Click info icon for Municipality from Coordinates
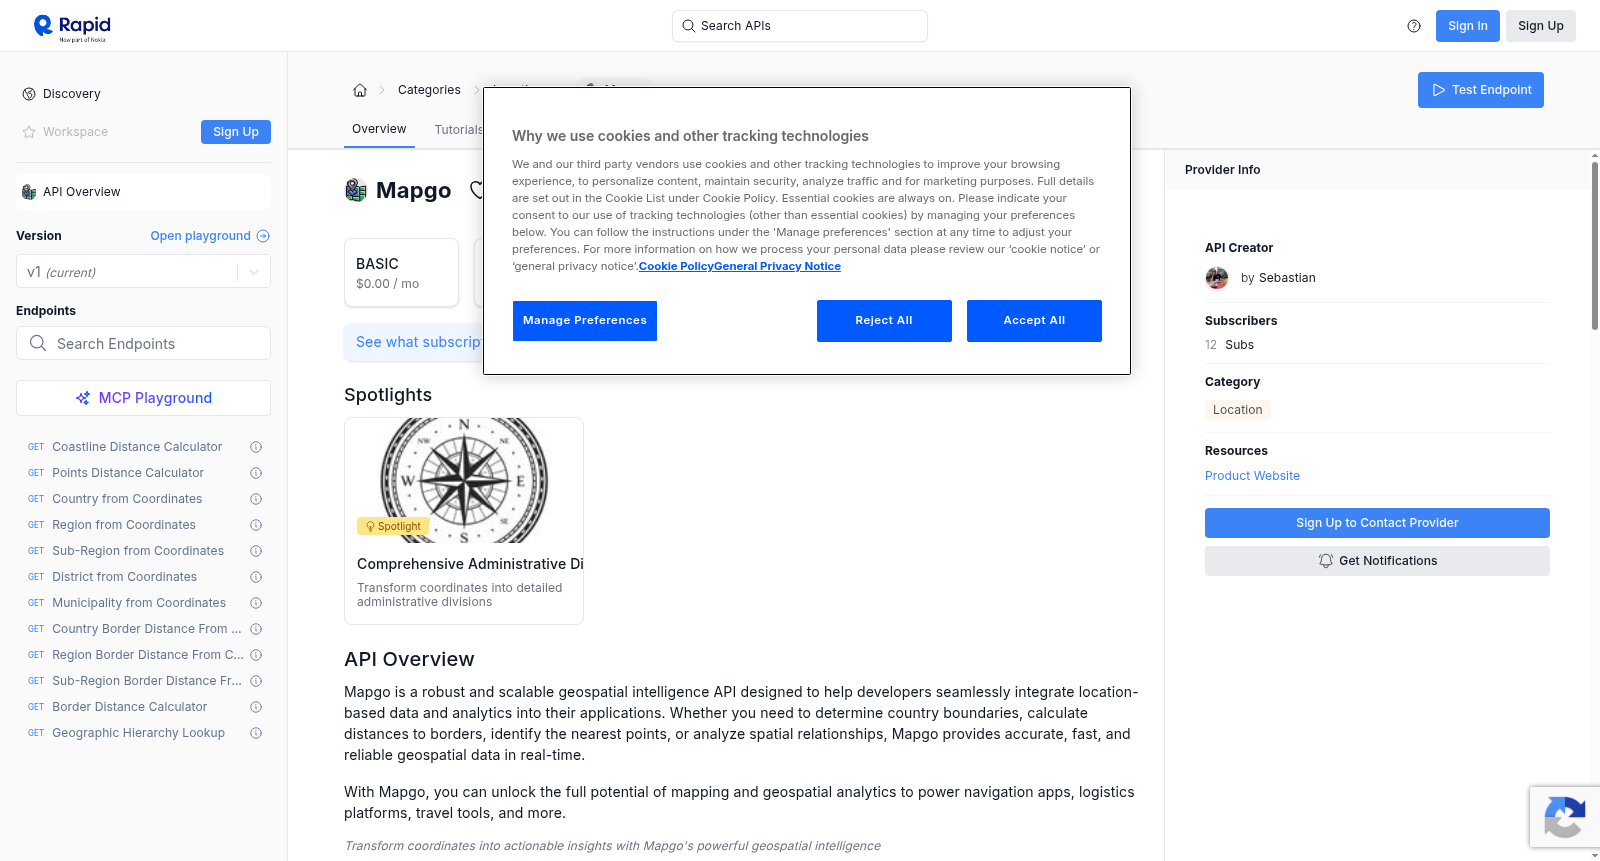This screenshot has width=1600, height=861. 256,603
